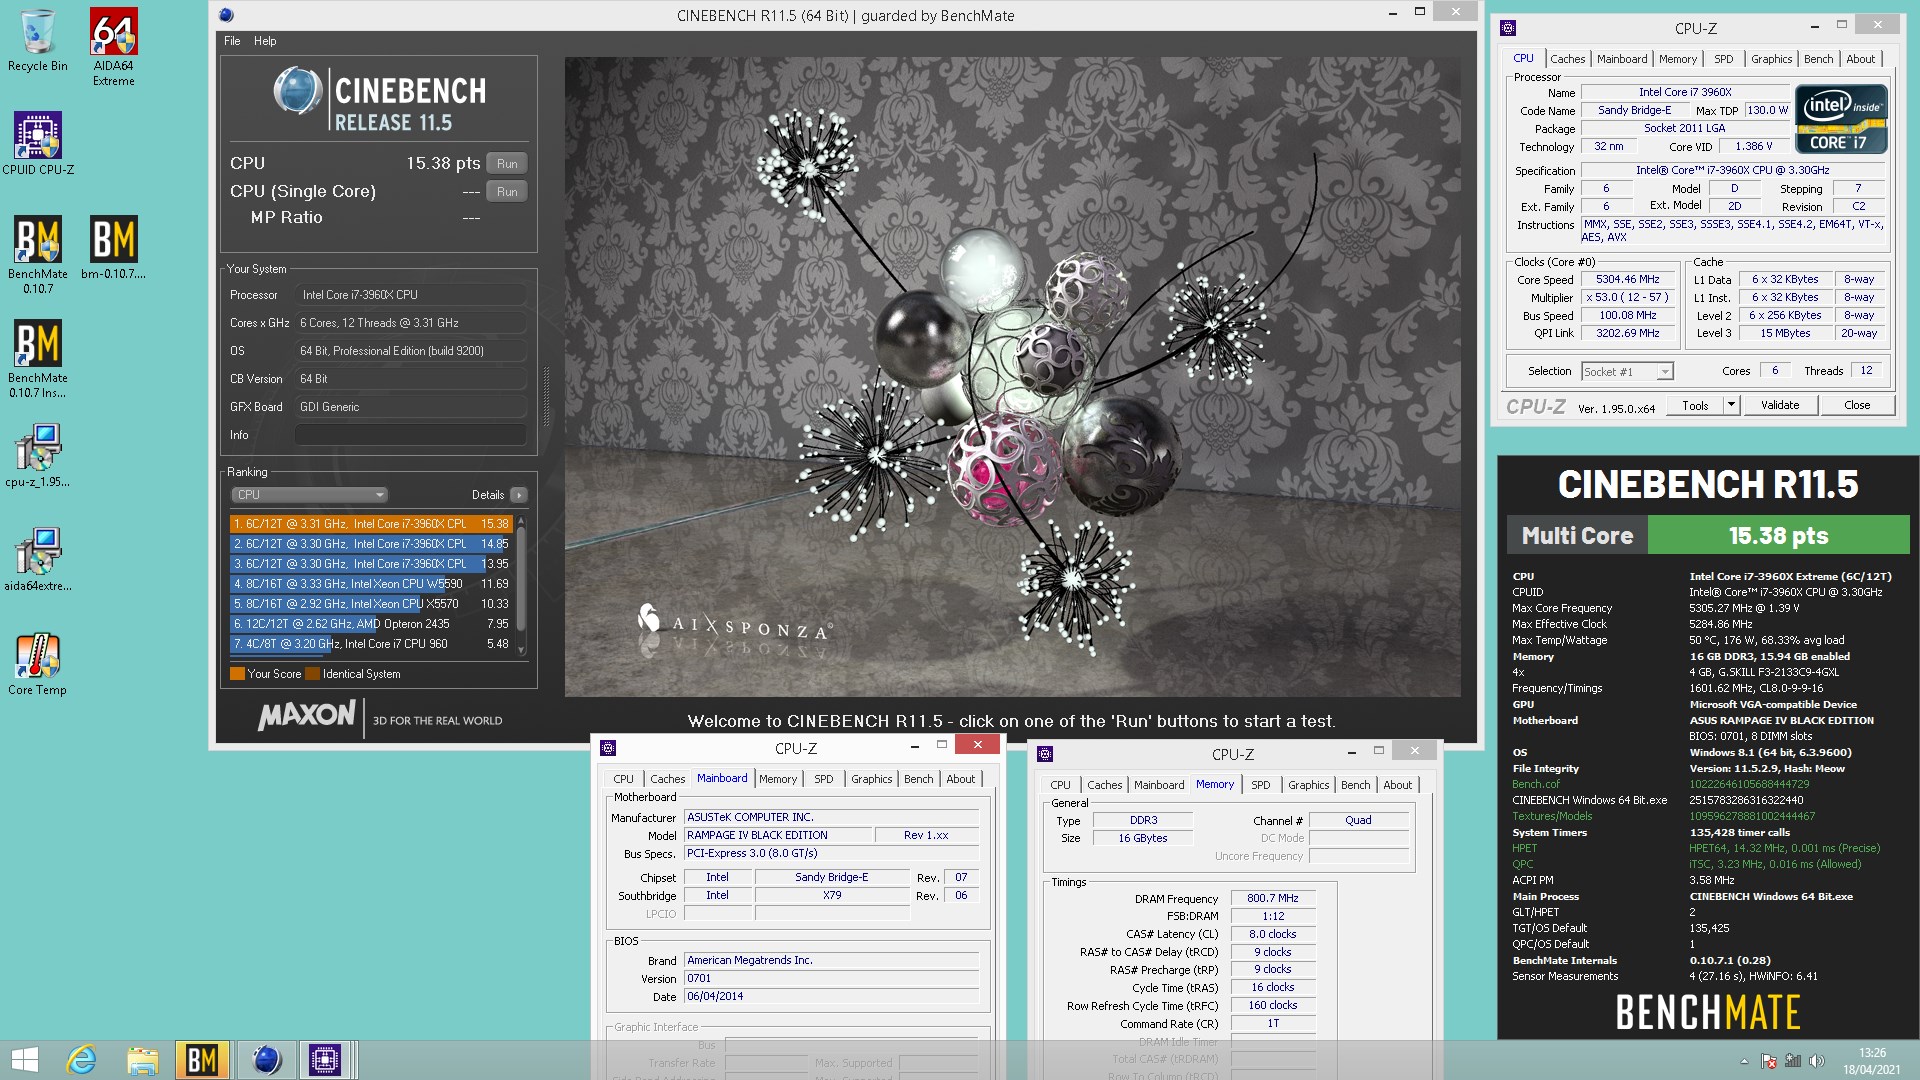Click the ranking Details arrow button
This screenshot has height=1080, width=1920.
(518, 495)
